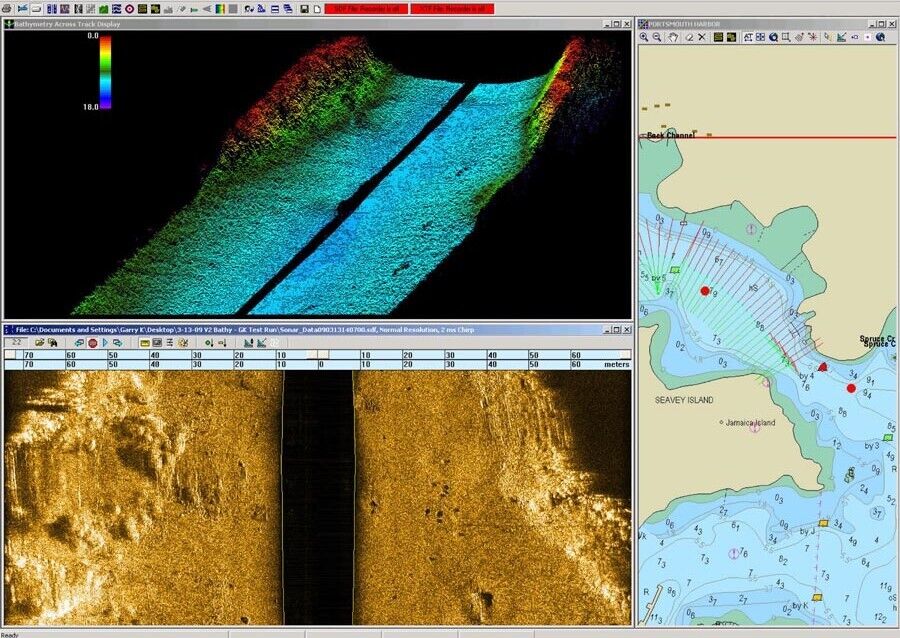The image size is (900, 638).
Task: Toggle the XTF File Recorder off indicator
Action: [x=452, y=8]
